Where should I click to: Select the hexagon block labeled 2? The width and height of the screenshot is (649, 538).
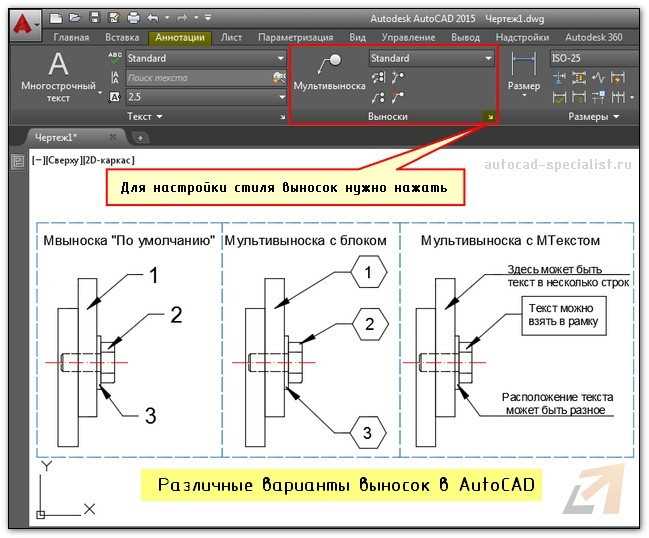tap(370, 324)
